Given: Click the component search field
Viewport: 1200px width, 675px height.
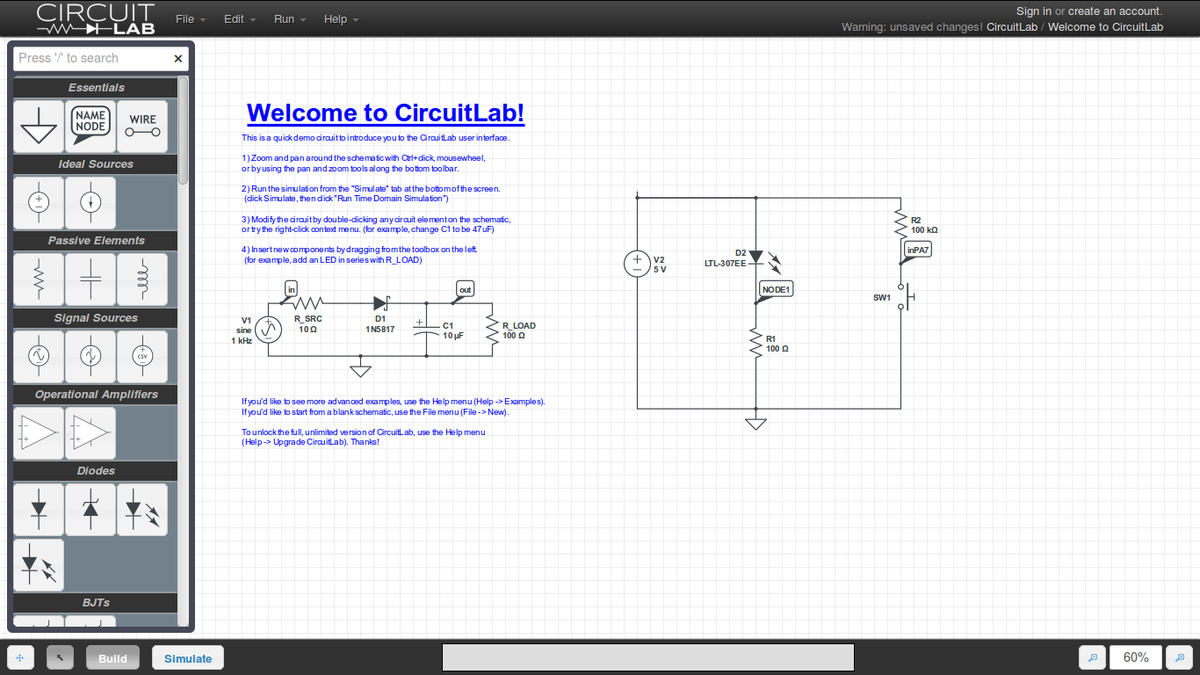Looking at the screenshot, I should pos(90,58).
